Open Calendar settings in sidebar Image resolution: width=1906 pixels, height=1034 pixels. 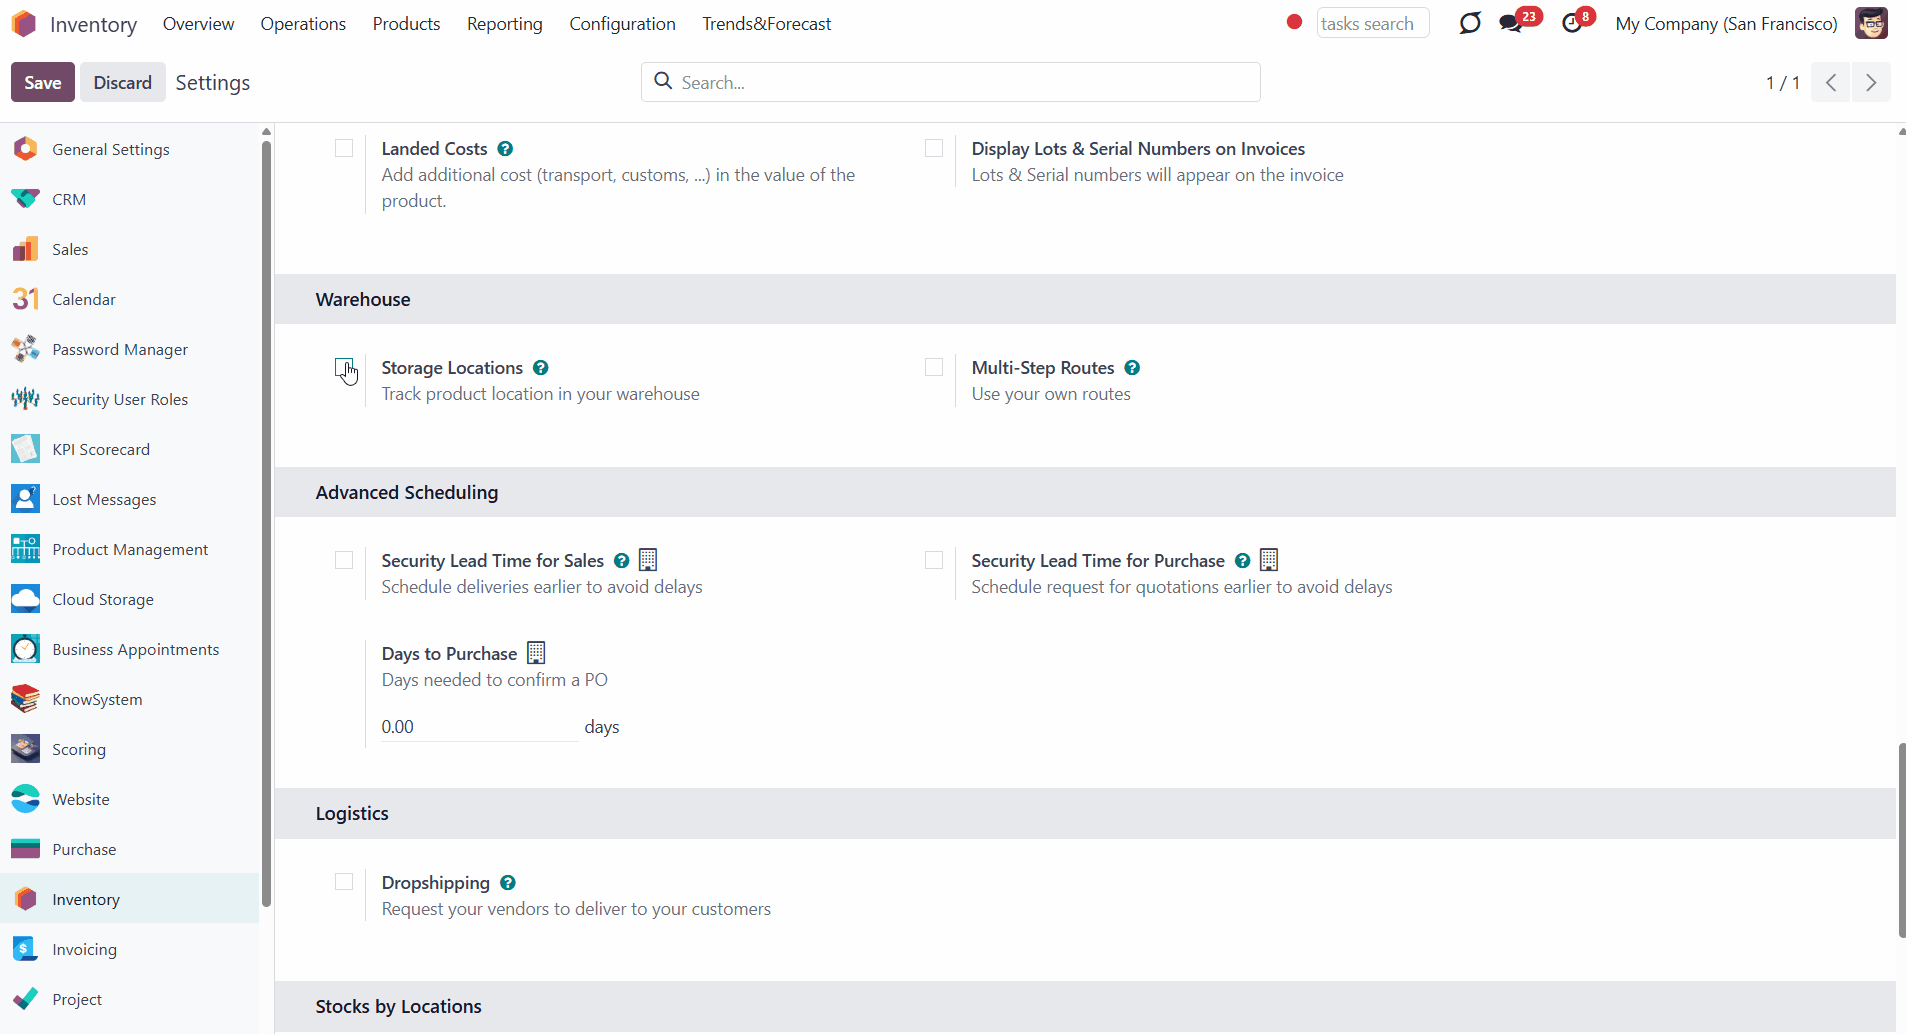coord(130,299)
